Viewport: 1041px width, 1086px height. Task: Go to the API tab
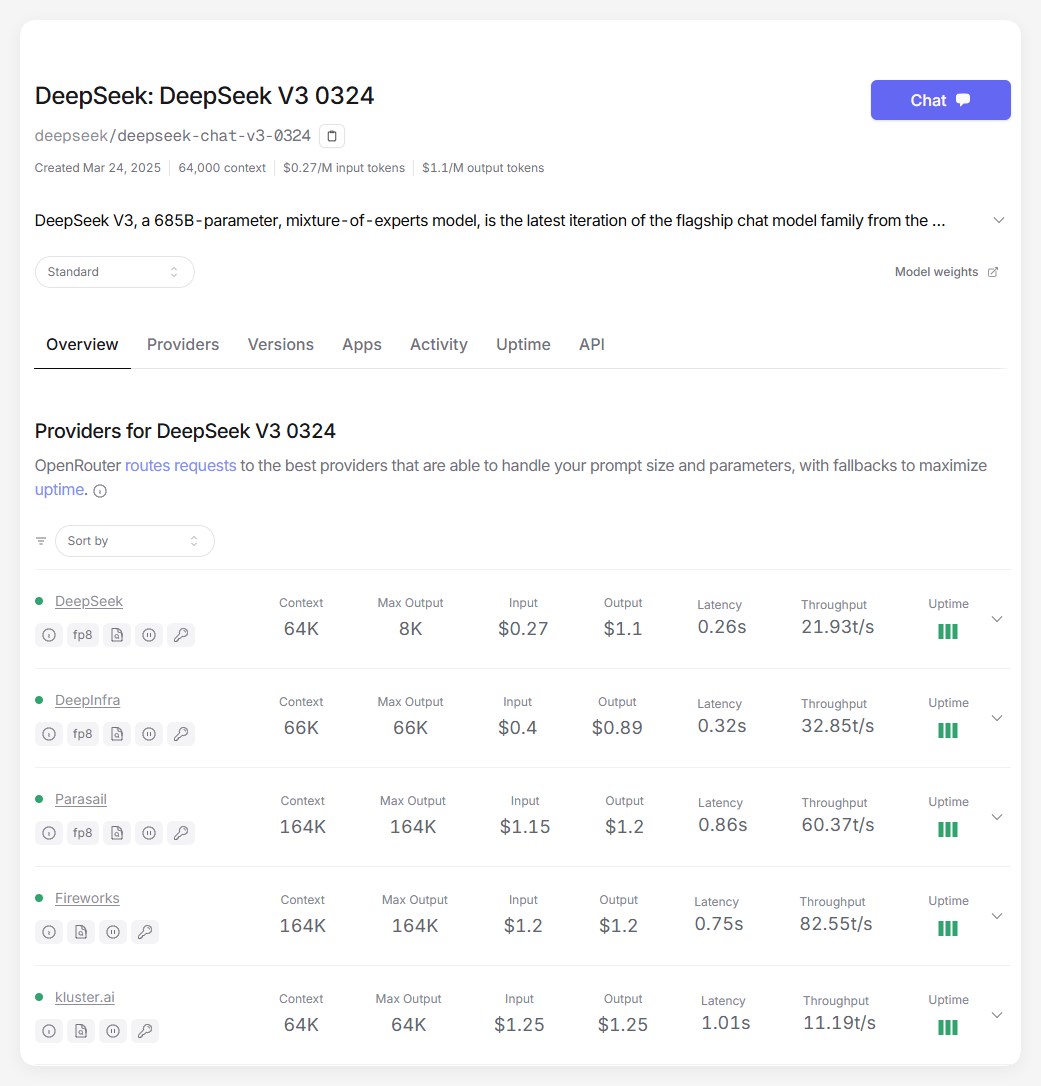tap(592, 344)
